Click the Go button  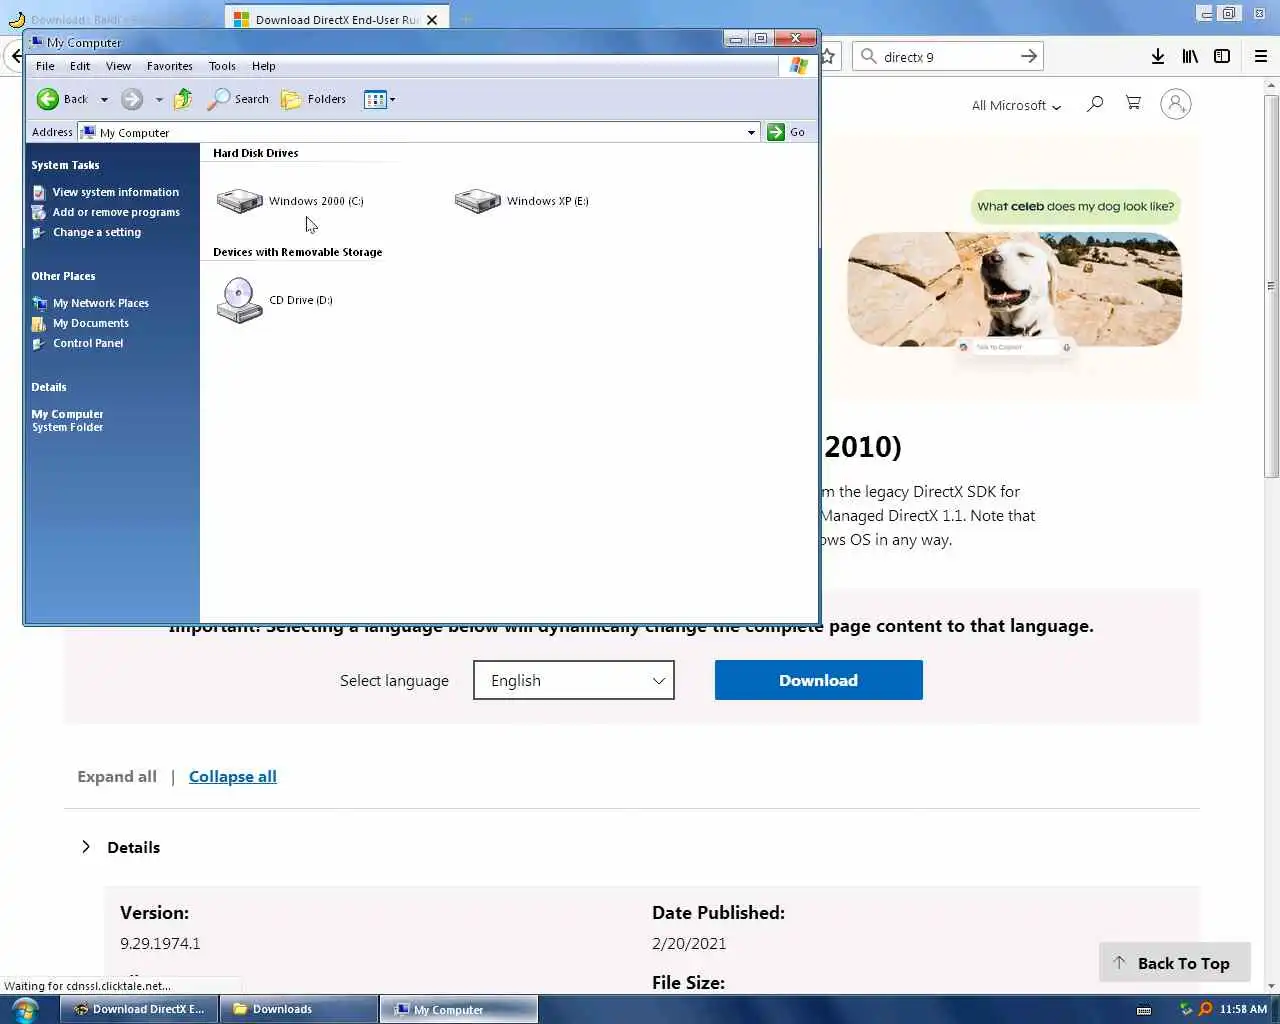pos(787,132)
